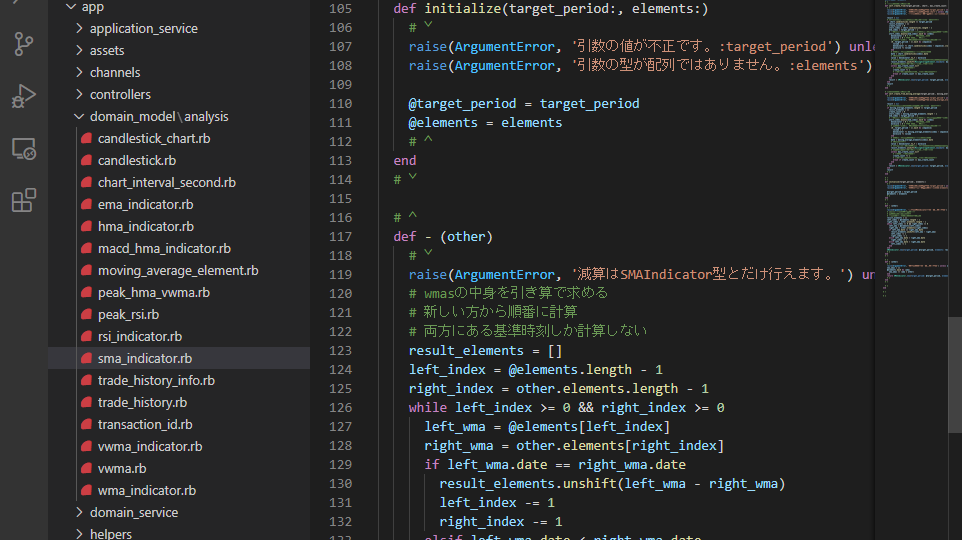This screenshot has height=540, width=962.
Task: Open macd_hma_indicator.rb file
Action: coord(164,249)
